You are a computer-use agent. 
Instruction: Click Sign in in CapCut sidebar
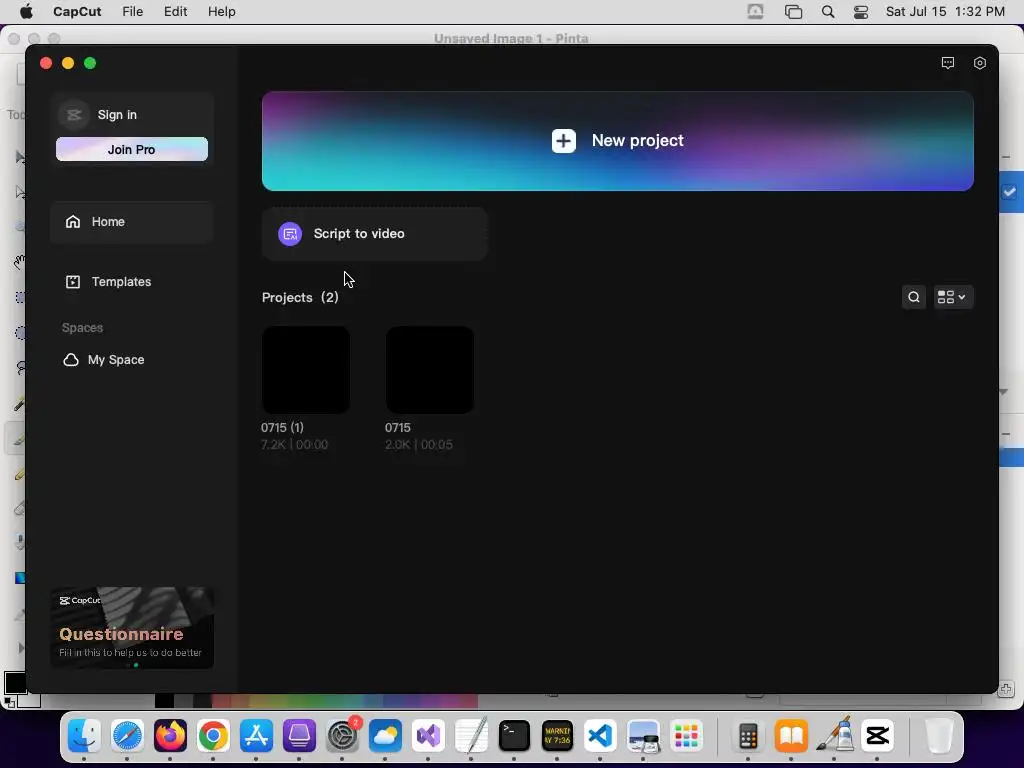(x=117, y=115)
